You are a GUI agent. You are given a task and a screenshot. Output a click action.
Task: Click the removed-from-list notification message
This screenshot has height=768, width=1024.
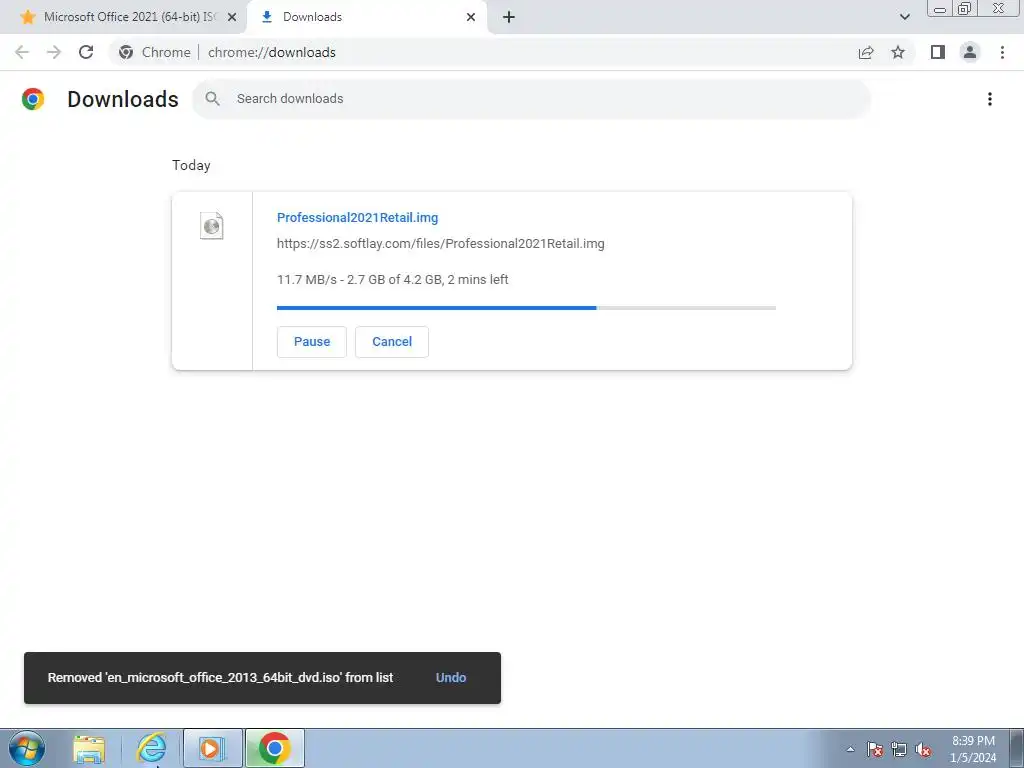(x=220, y=677)
